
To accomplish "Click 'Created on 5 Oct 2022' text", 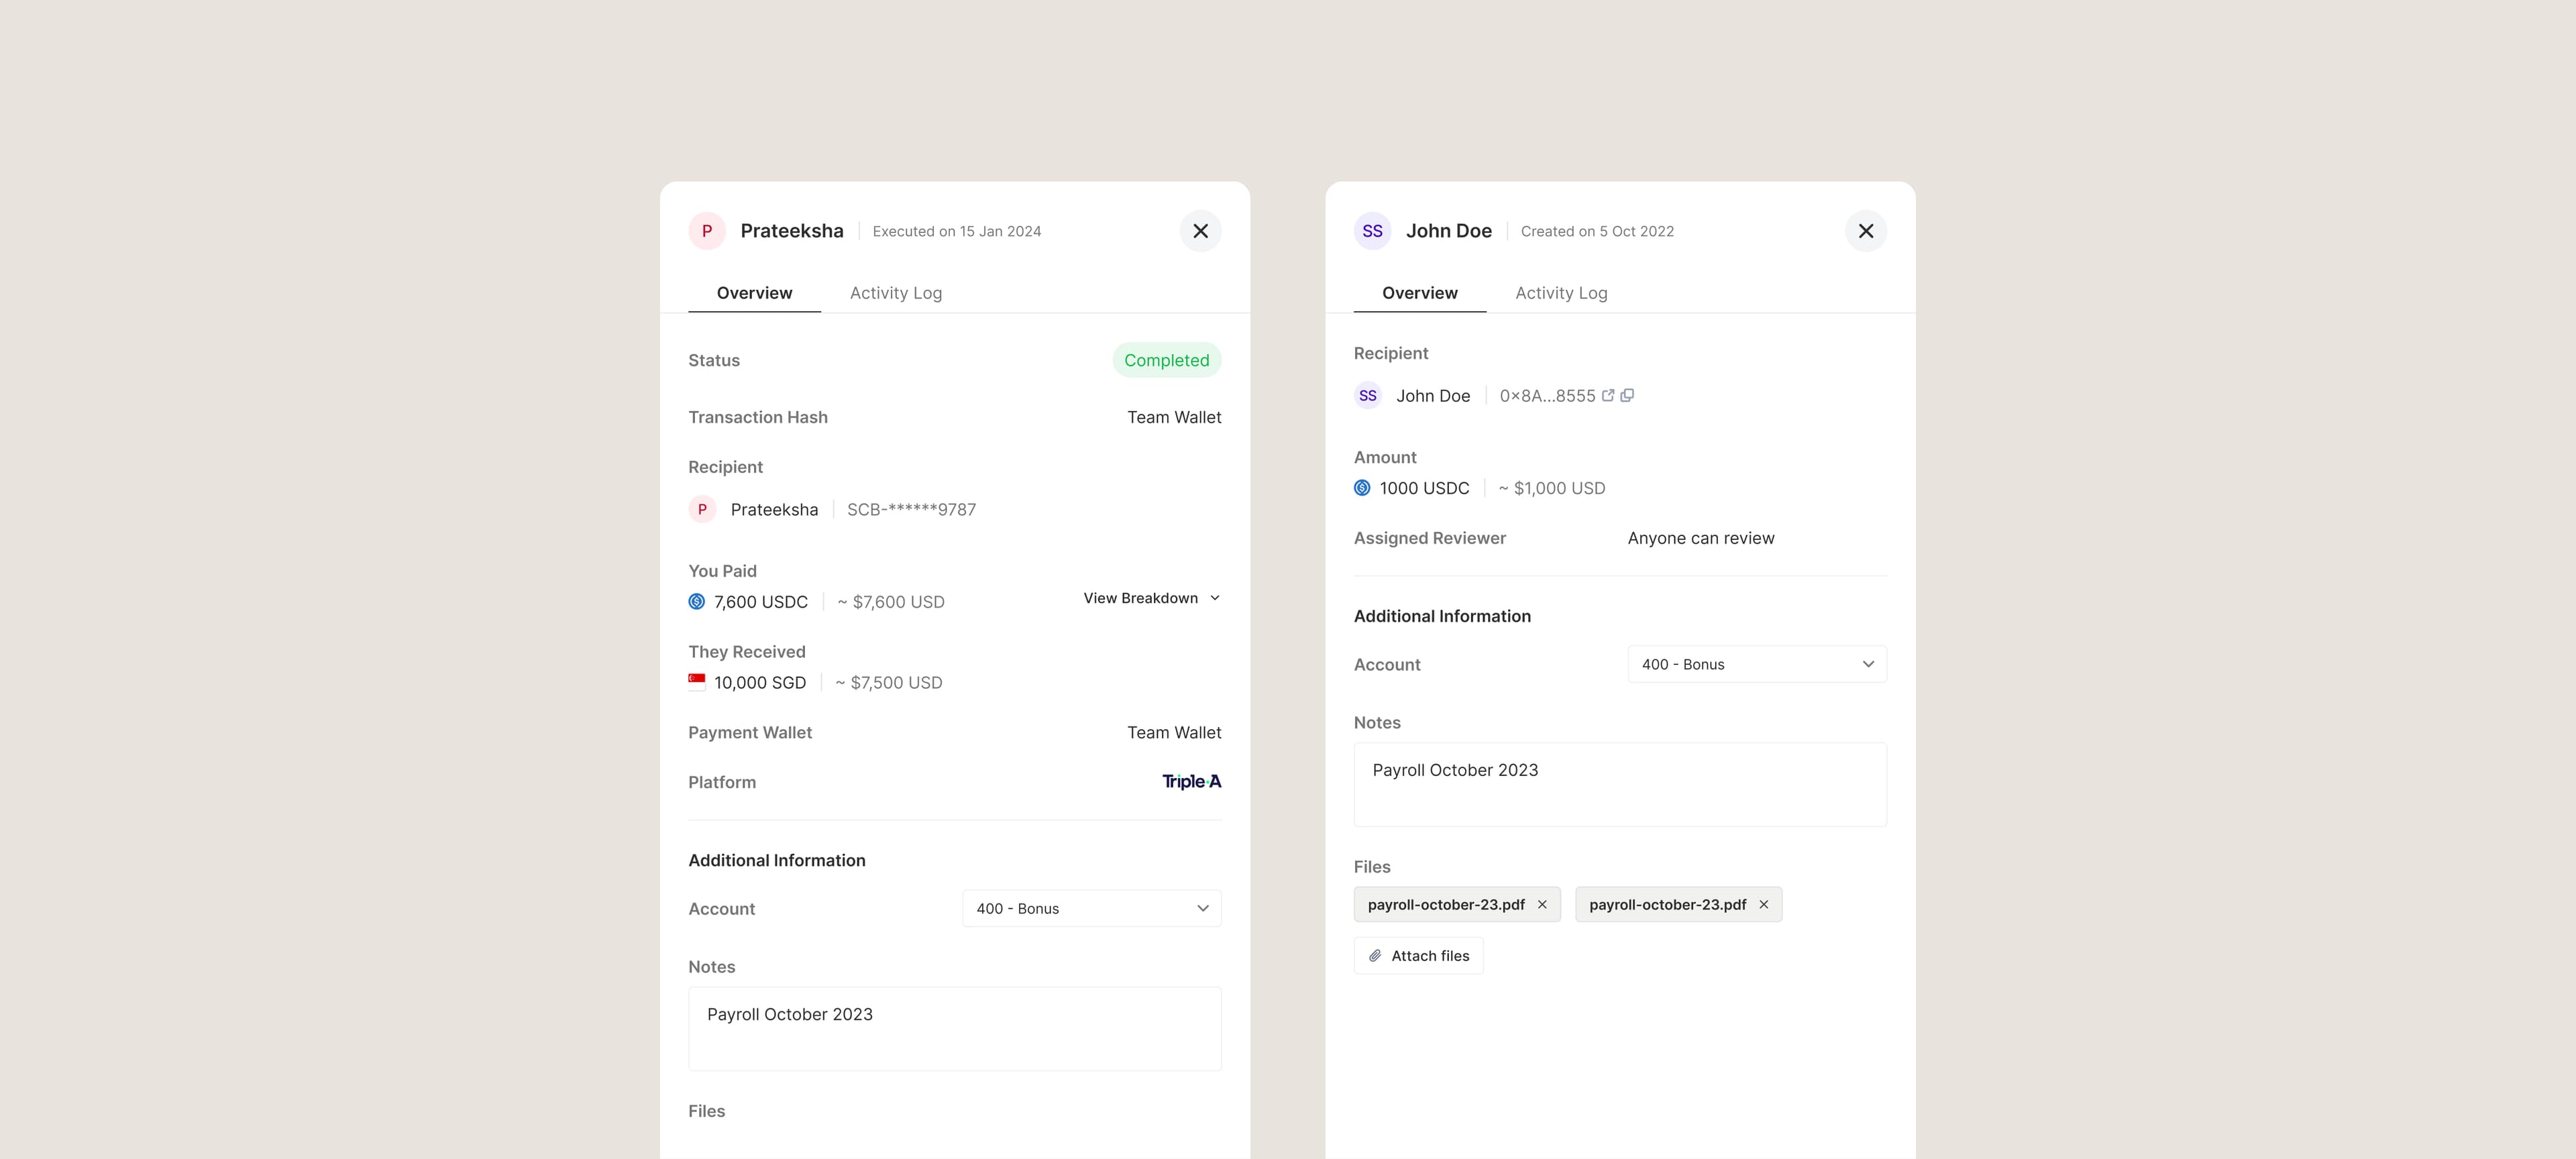I will tap(1597, 231).
